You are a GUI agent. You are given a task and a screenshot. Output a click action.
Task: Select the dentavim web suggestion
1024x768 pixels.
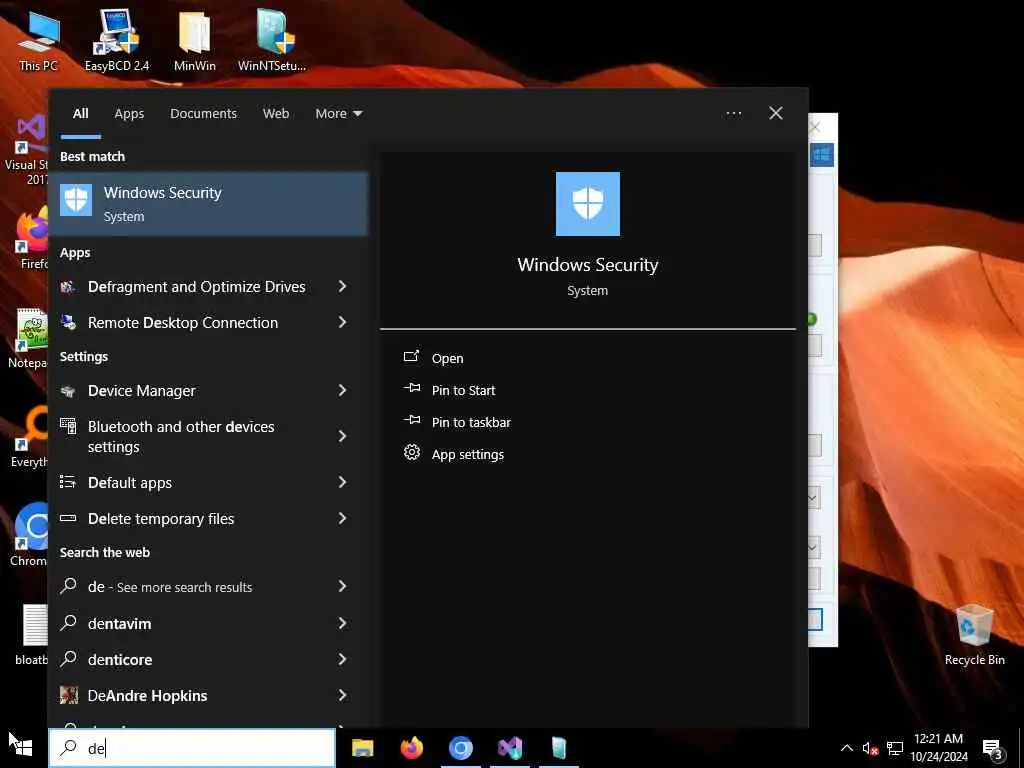(x=209, y=624)
